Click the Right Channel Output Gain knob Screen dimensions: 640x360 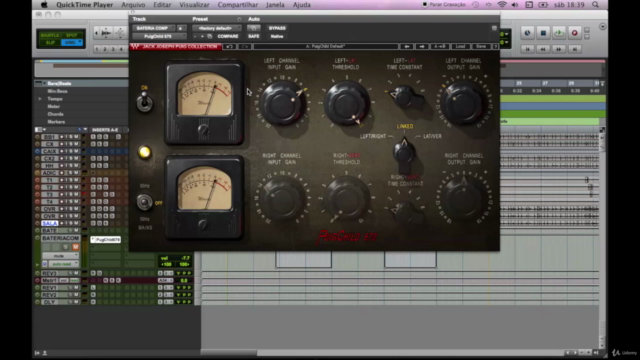463,199
